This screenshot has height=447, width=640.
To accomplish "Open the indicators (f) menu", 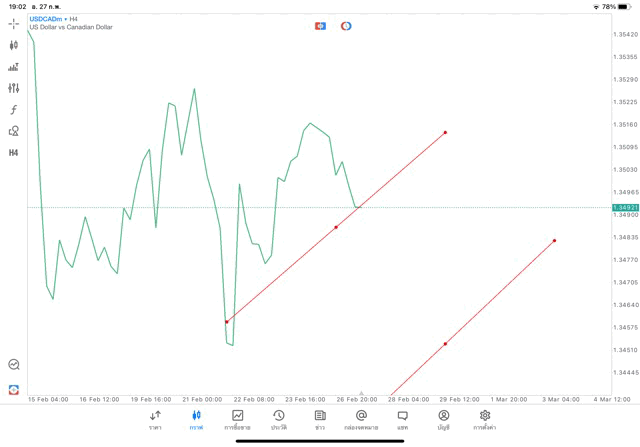I will pos(14,110).
